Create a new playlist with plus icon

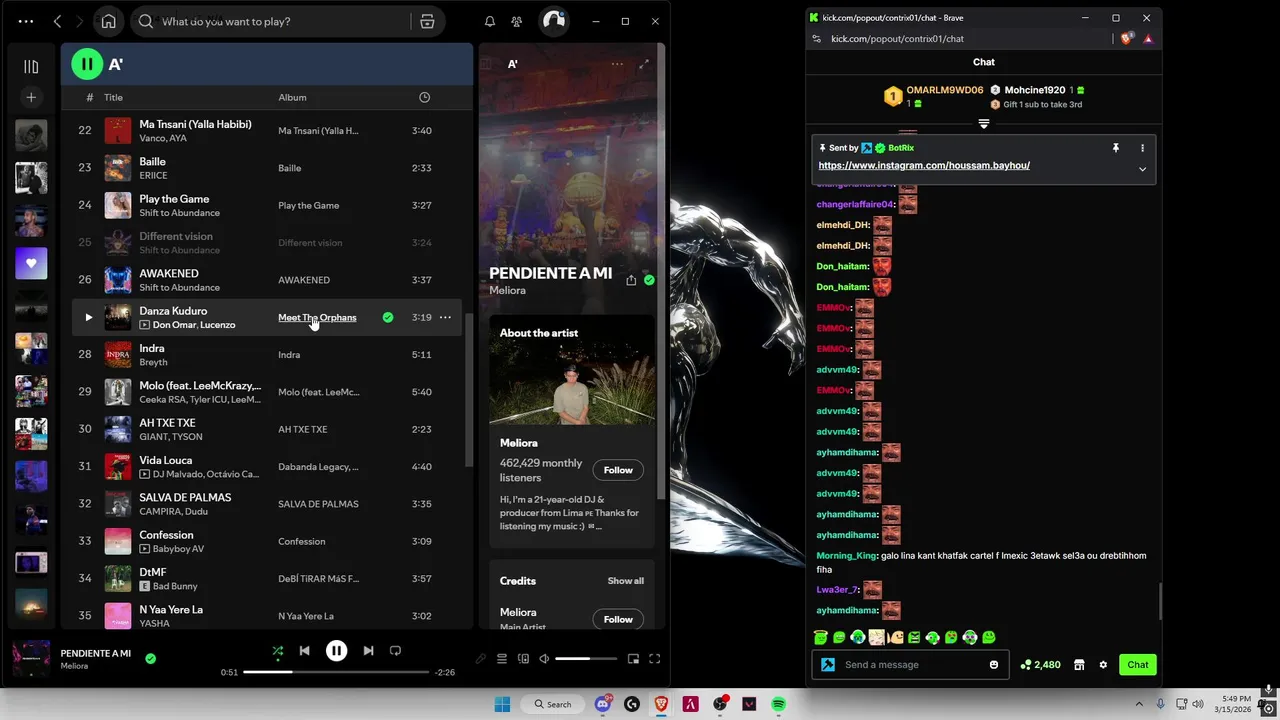[x=31, y=97]
